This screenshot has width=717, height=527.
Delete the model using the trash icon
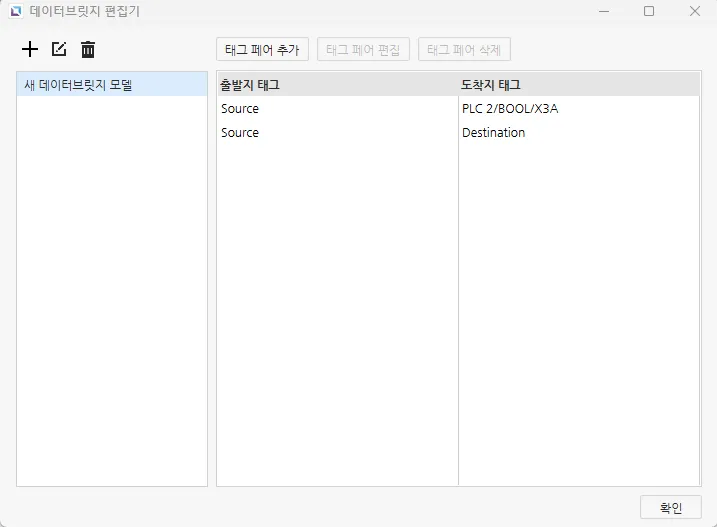88,49
